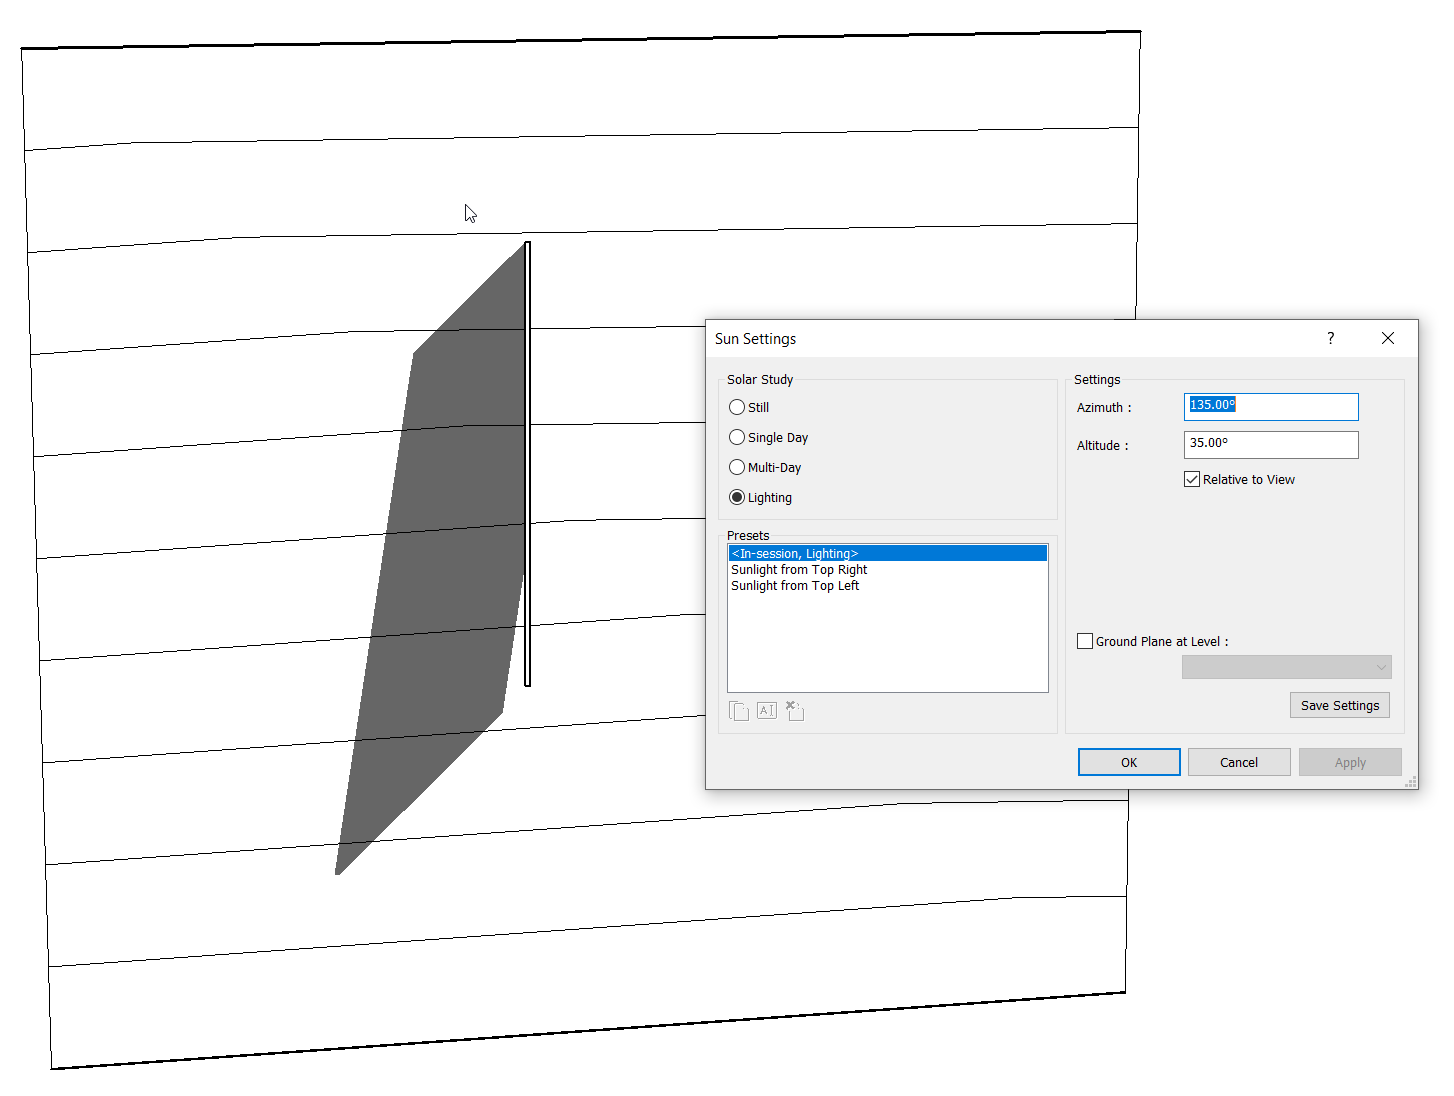Select the In-session Lighting preset
This screenshot has height=1096, width=1454.
[x=795, y=553]
